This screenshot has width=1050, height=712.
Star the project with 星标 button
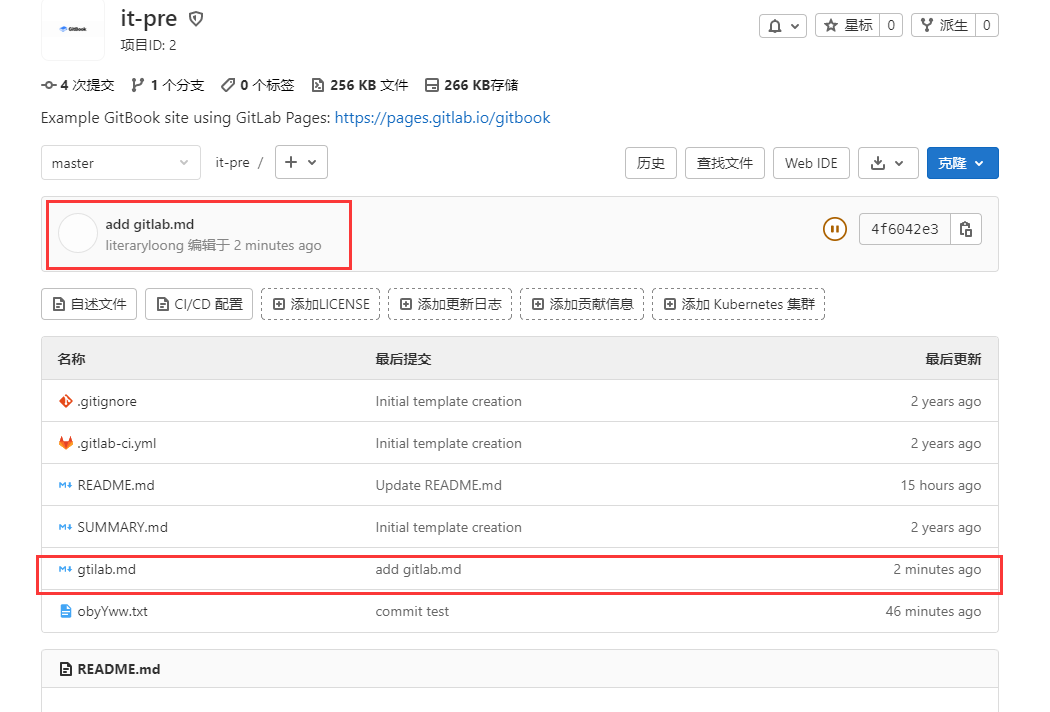pos(848,25)
